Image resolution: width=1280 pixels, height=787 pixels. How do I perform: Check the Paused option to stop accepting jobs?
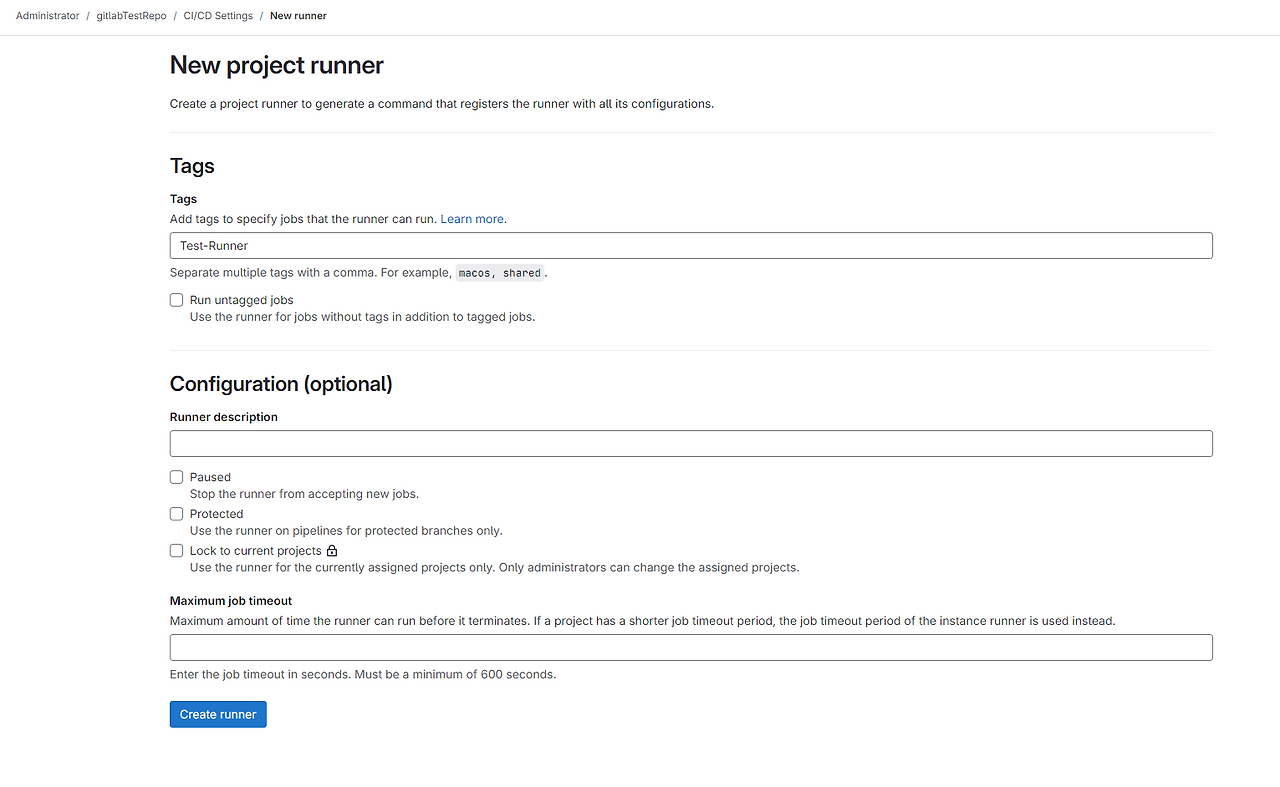click(x=176, y=477)
